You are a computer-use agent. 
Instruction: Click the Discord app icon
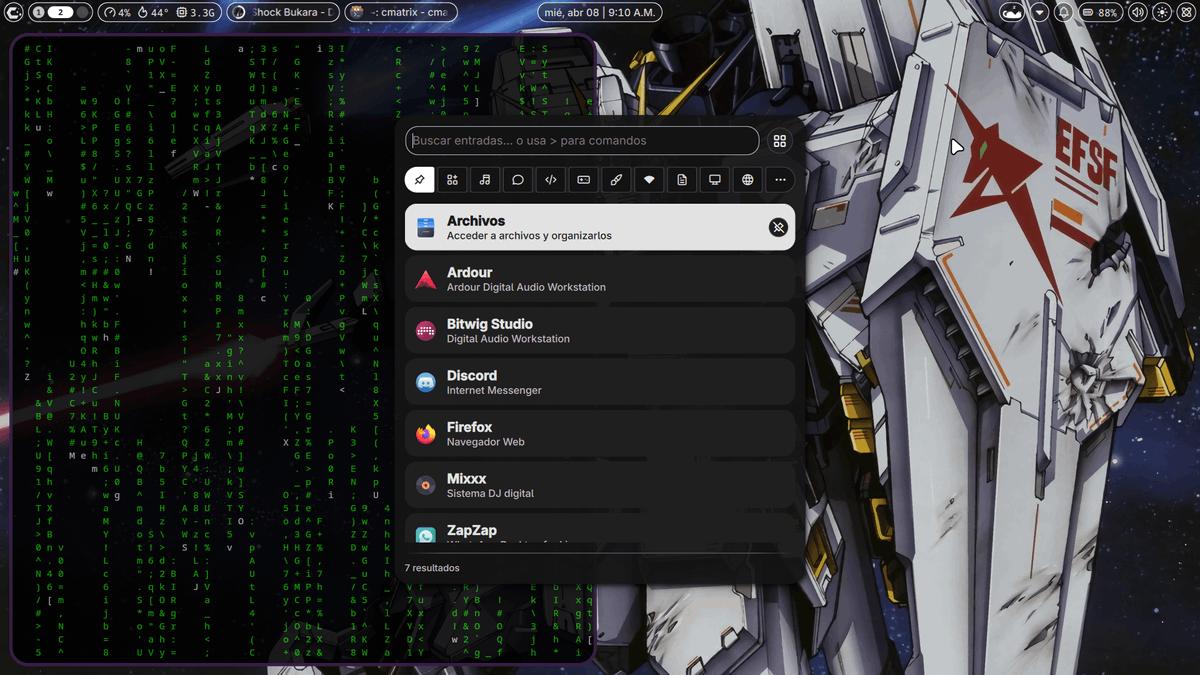point(426,383)
